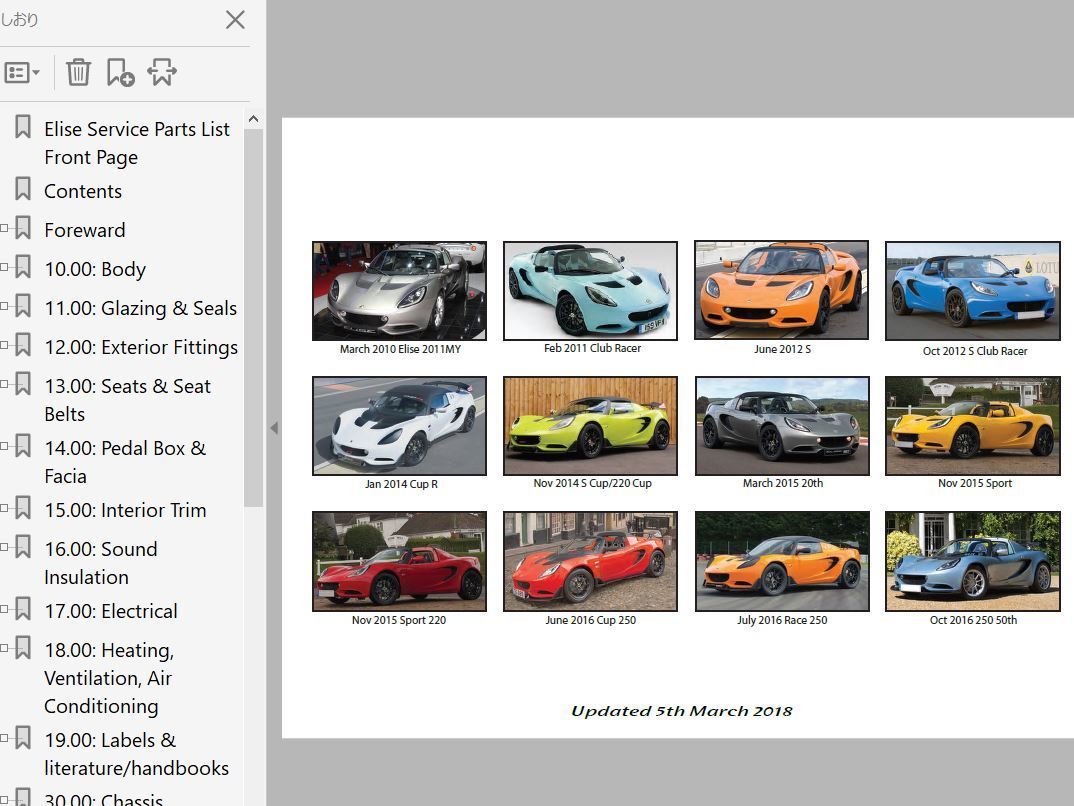Screen dimensions: 1074x806
Task: Click bookmark icon beside 10.00: Body
Action: pos(23,266)
